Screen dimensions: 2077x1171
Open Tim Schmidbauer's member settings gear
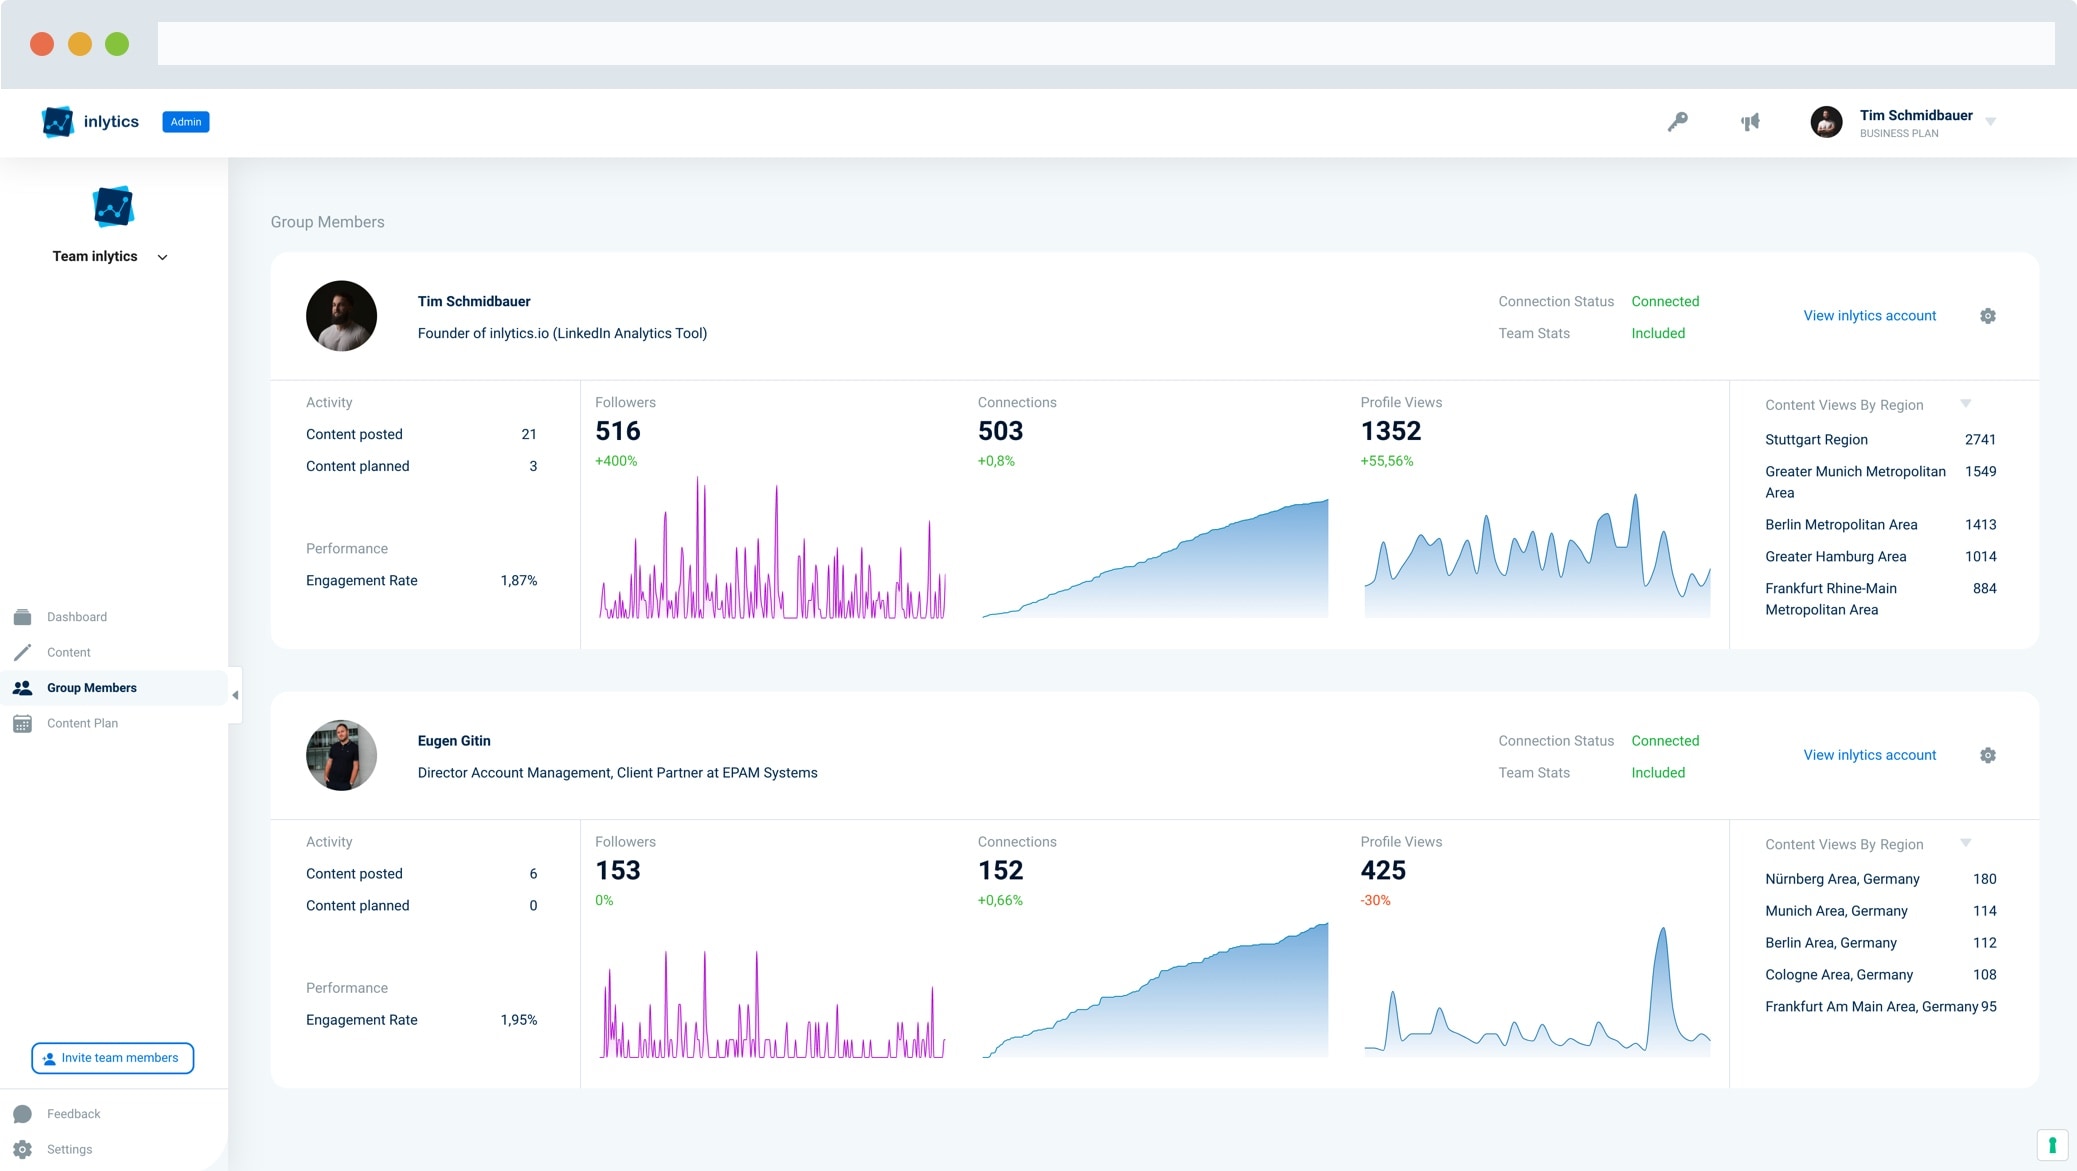[1987, 316]
